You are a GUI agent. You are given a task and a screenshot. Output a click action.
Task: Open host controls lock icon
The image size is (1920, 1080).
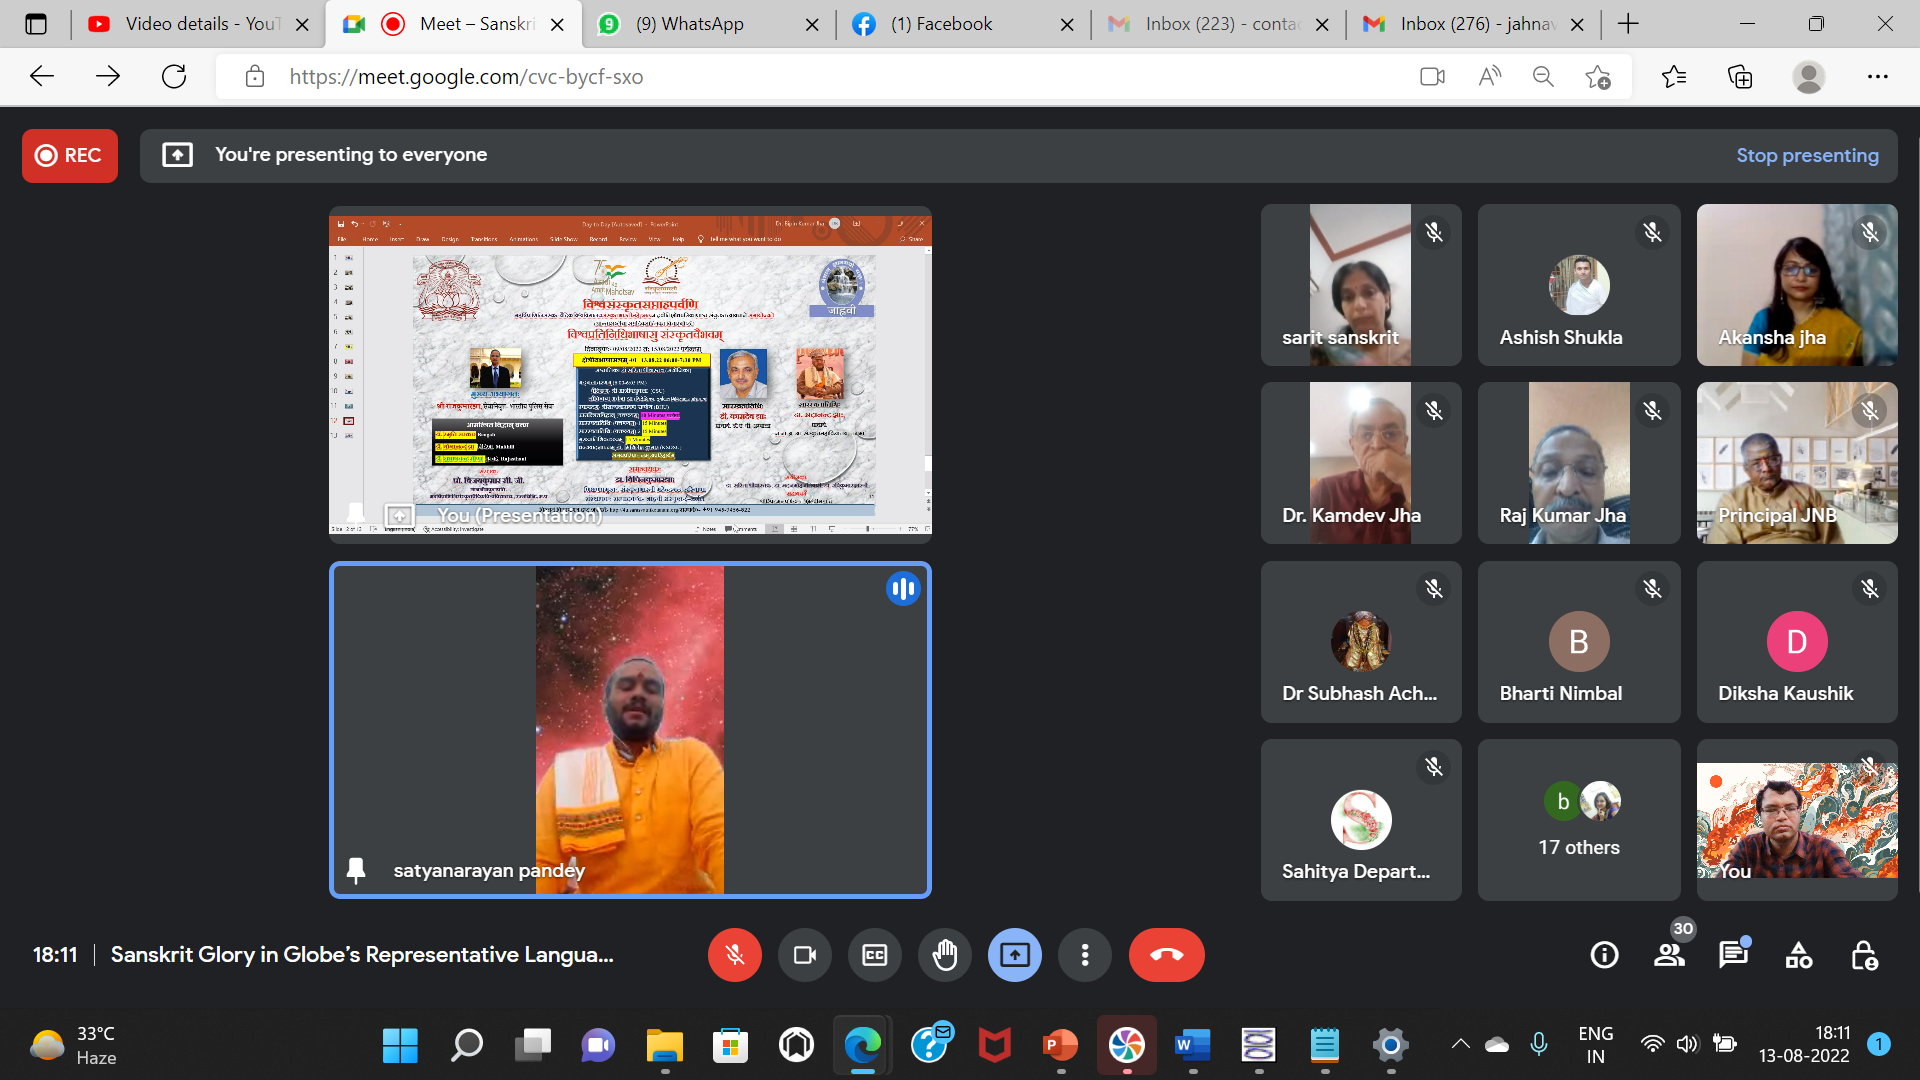pos(1863,955)
